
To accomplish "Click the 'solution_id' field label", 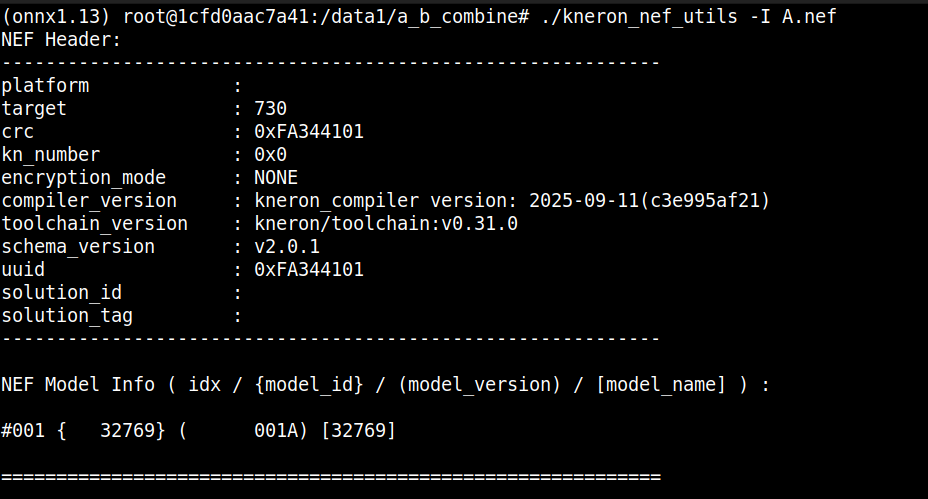I will pyautogui.click(x=61, y=293).
